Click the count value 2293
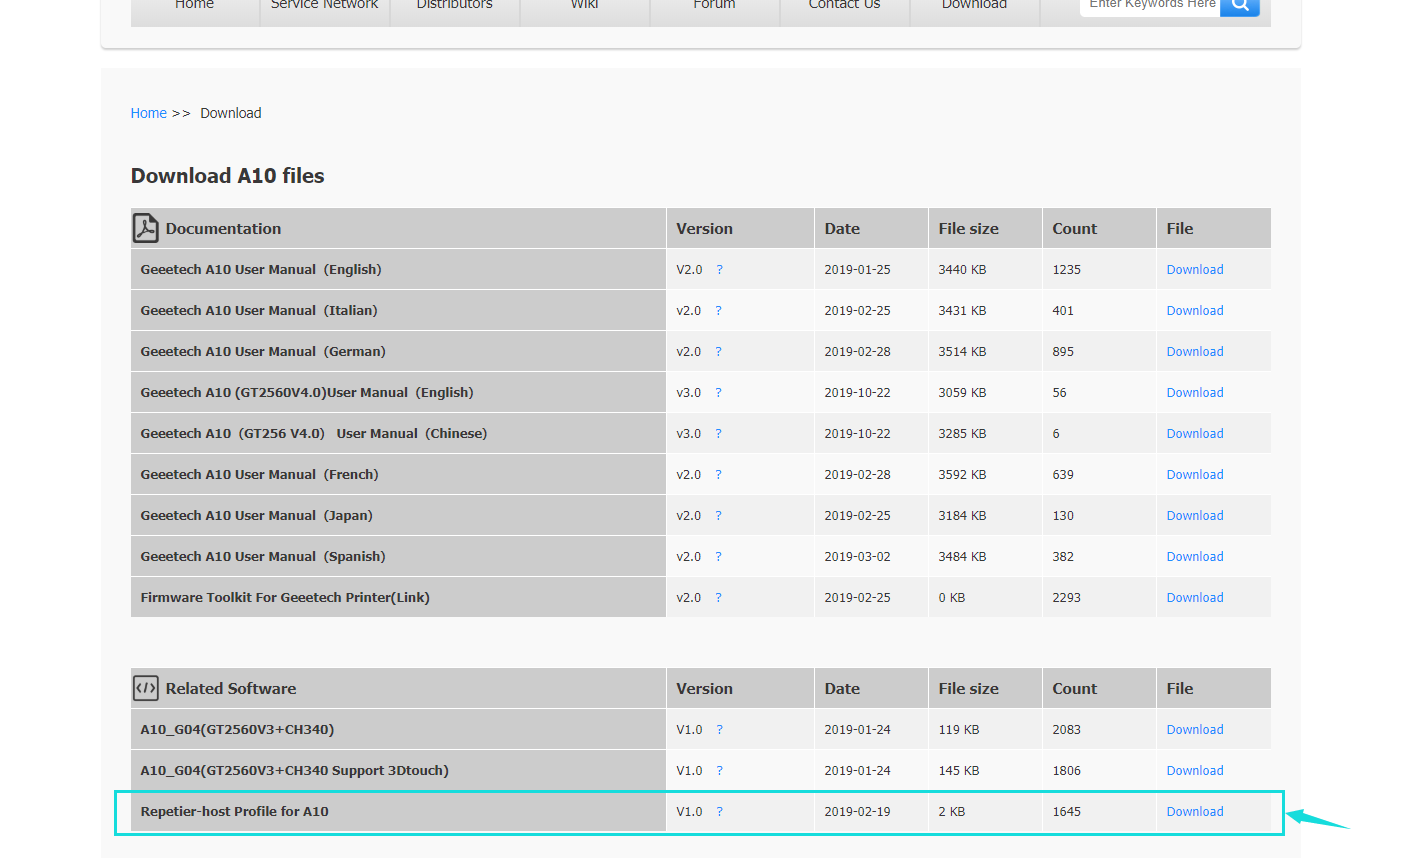This screenshot has width=1403, height=858. point(1066,598)
